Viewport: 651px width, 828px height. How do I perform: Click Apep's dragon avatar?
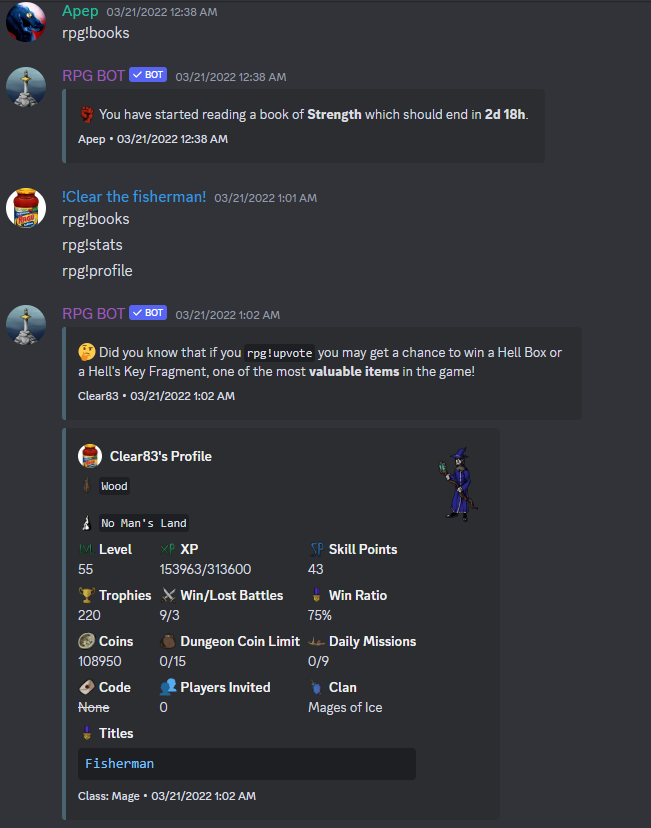(x=26, y=22)
